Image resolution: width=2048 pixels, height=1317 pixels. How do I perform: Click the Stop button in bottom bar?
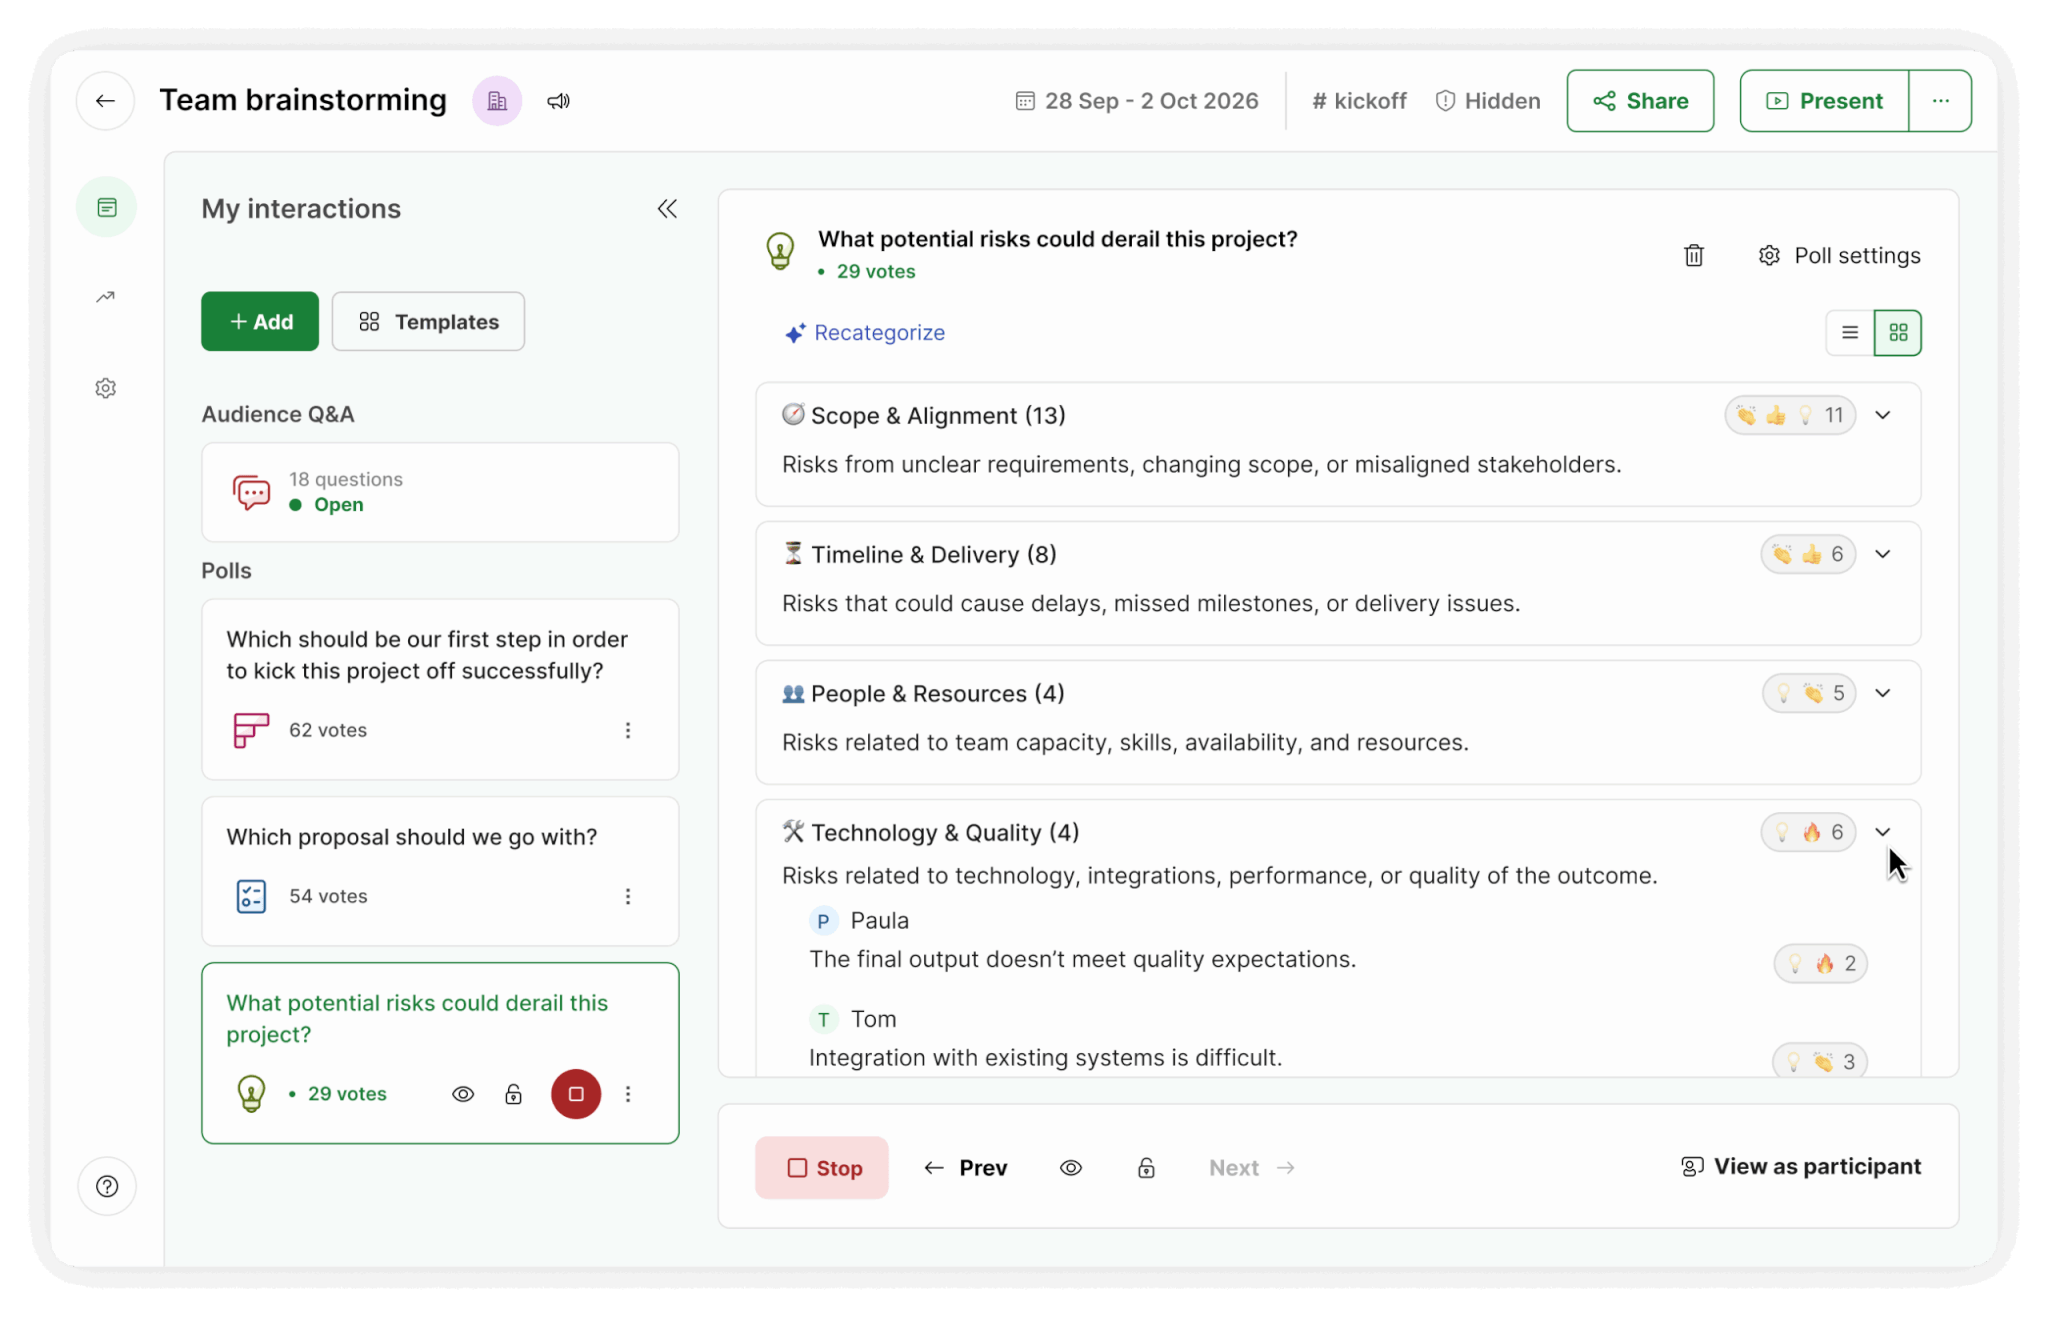pos(822,1168)
